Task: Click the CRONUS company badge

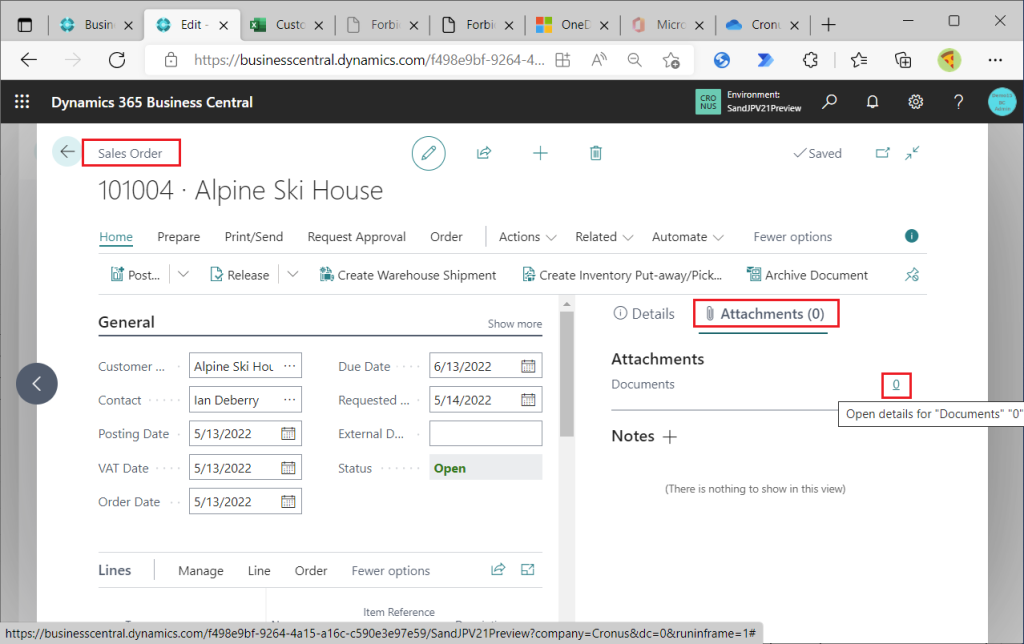Action: pyautogui.click(x=709, y=102)
